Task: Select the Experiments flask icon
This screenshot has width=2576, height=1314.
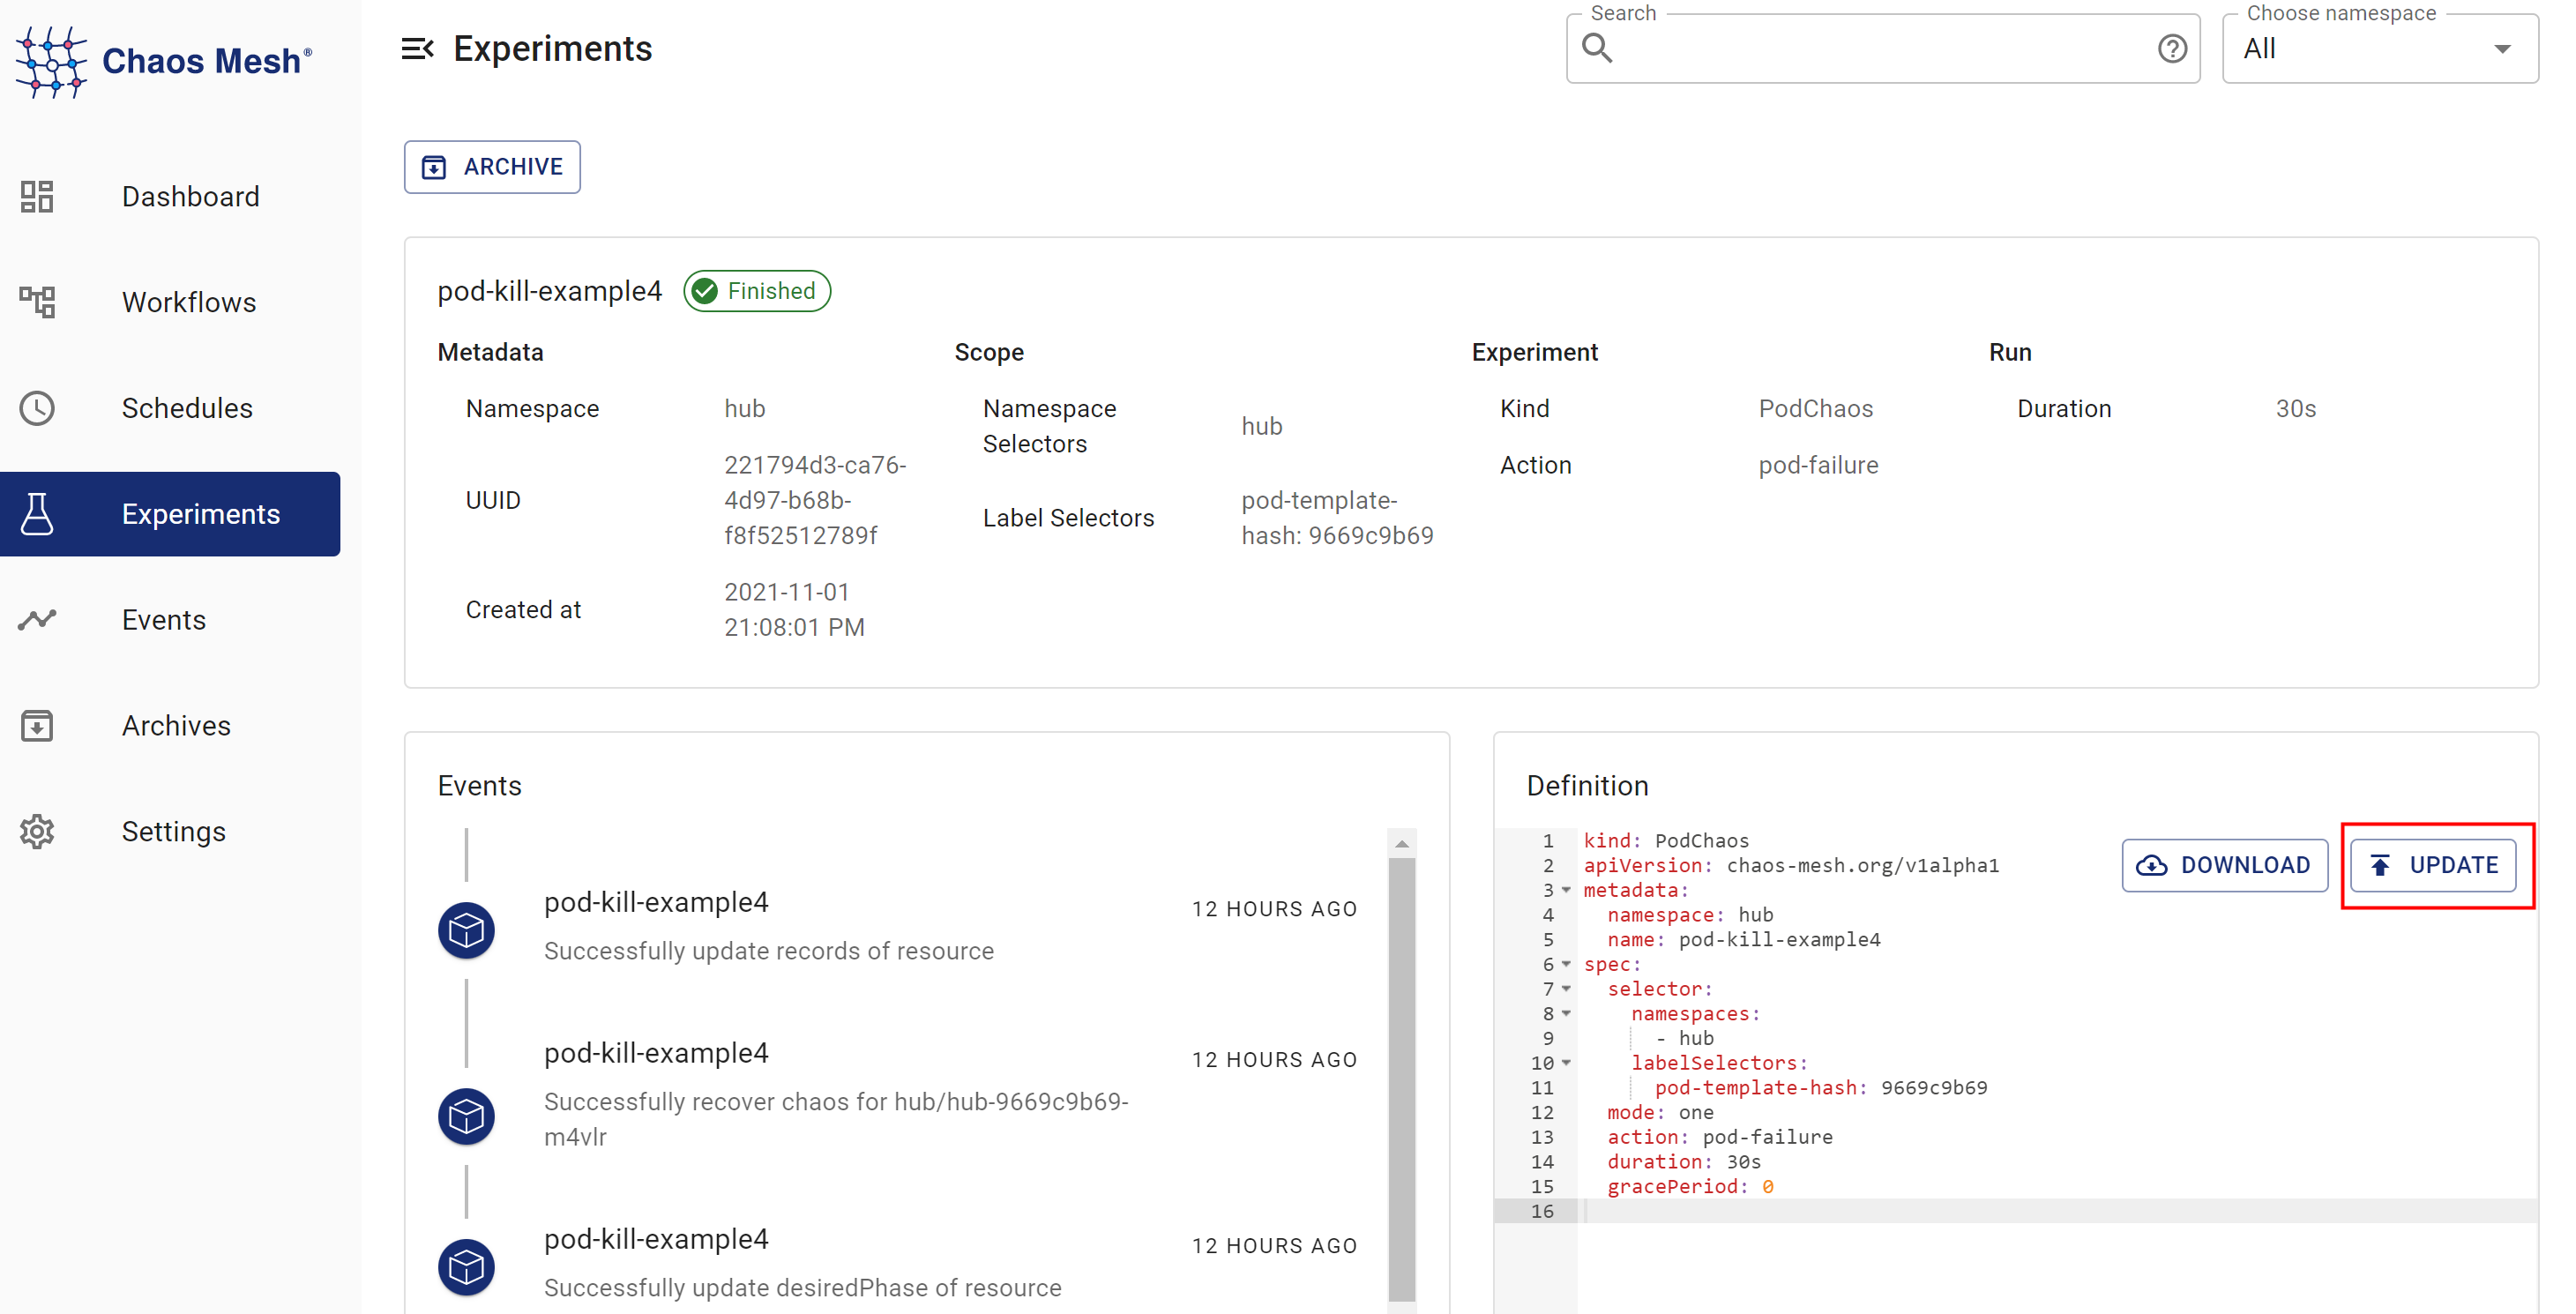Action: point(37,514)
